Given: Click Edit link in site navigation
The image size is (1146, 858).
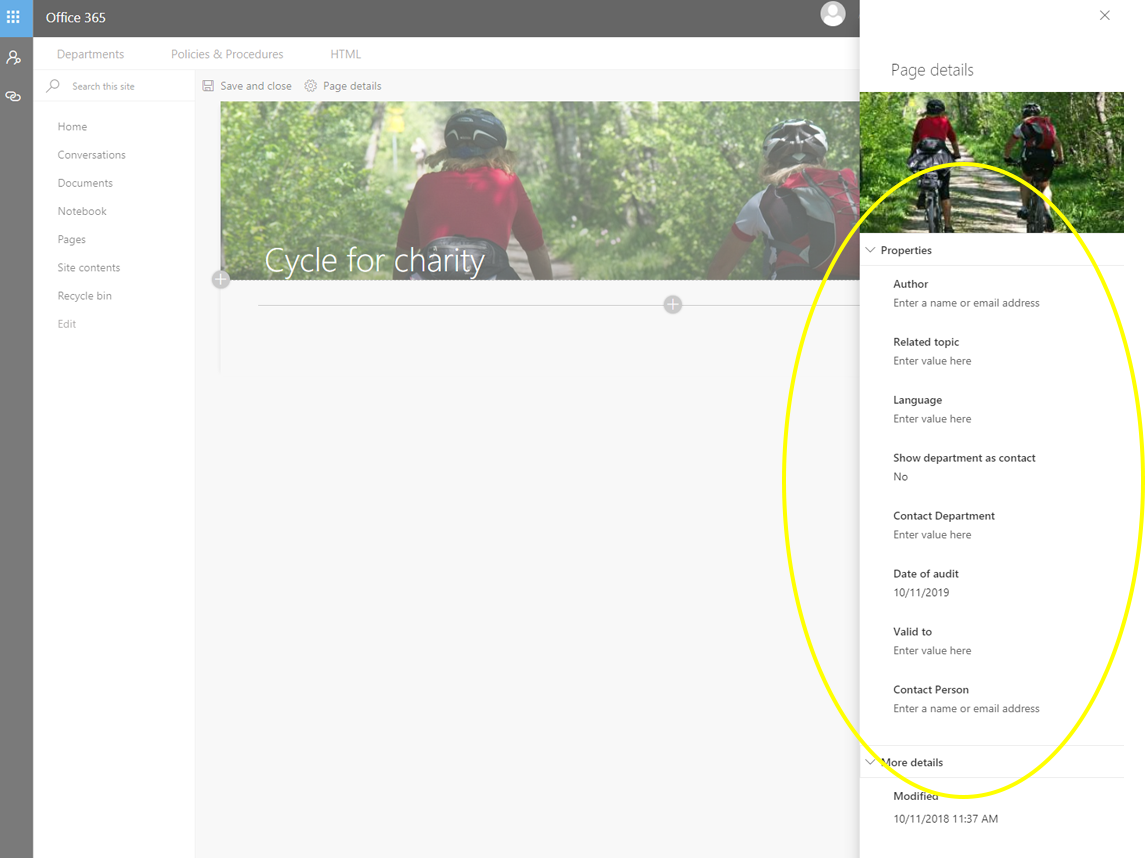Looking at the screenshot, I should 67,324.
